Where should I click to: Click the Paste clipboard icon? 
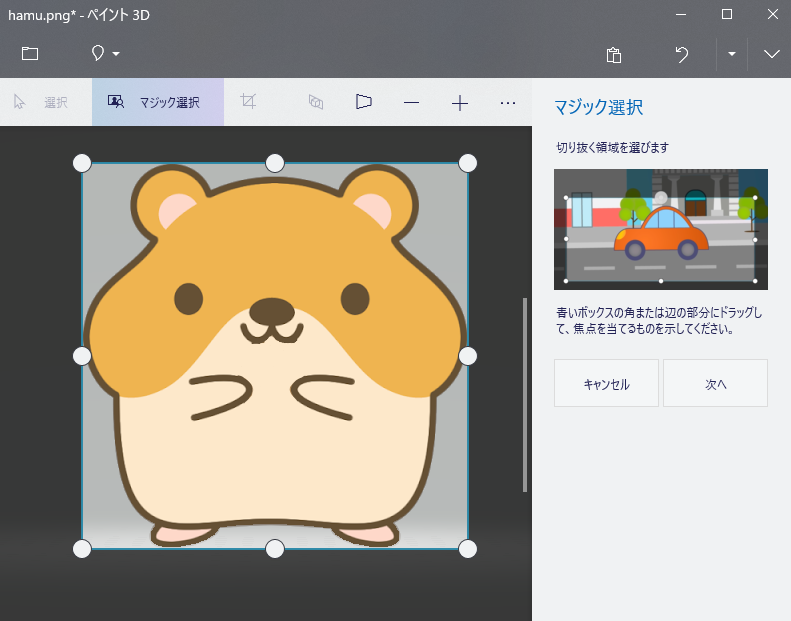click(x=613, y=54)
